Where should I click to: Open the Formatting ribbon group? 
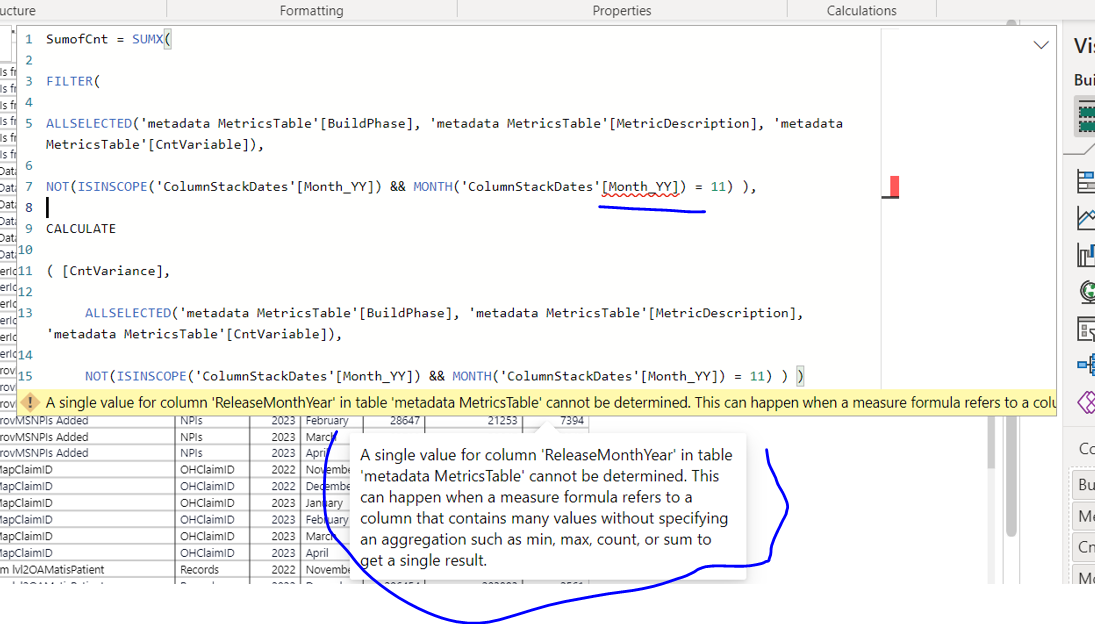coord(311,10)
